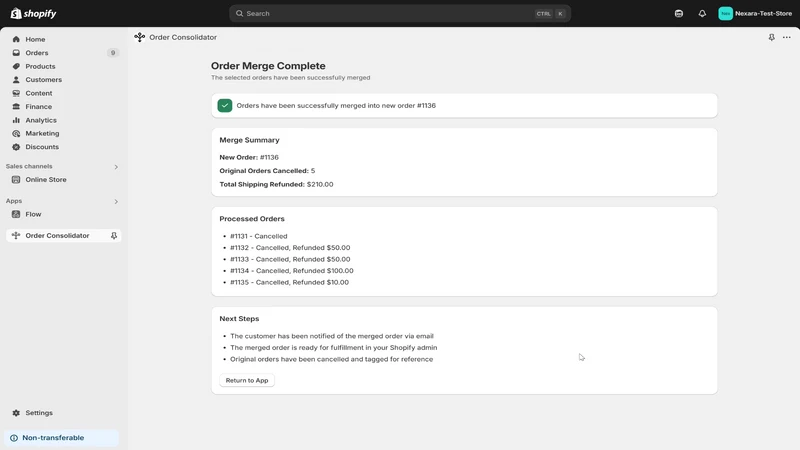Screen dimensions: 800x450
Task: Open the three-dot menu in the app header
Action: click(787, 37)
